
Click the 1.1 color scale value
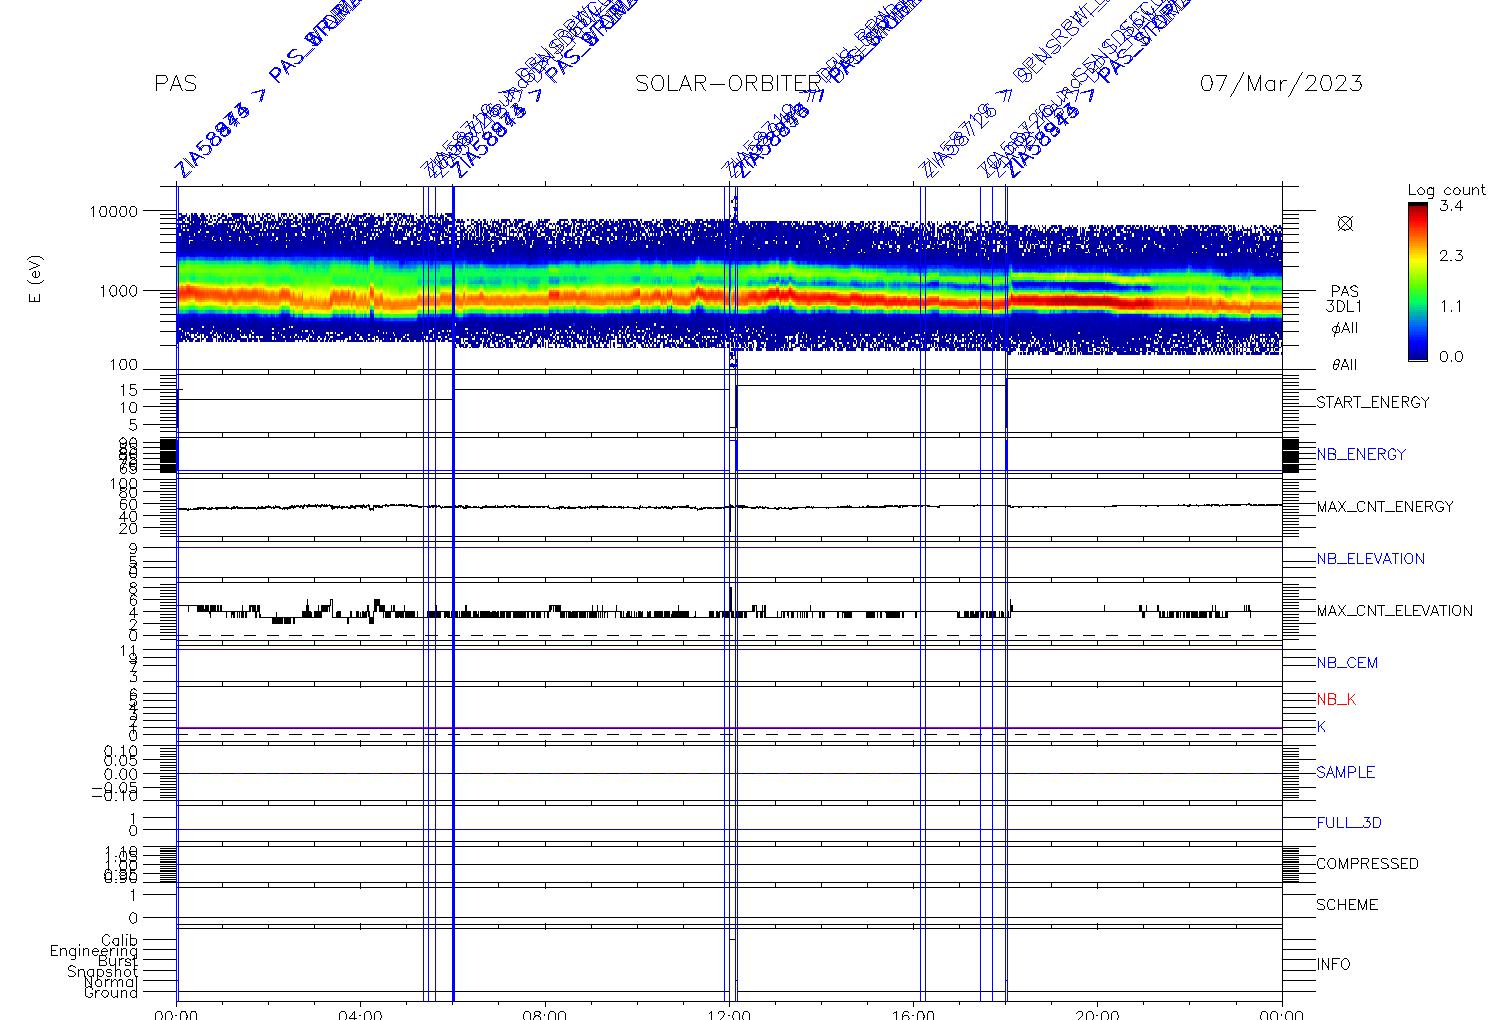point(1451,306)
